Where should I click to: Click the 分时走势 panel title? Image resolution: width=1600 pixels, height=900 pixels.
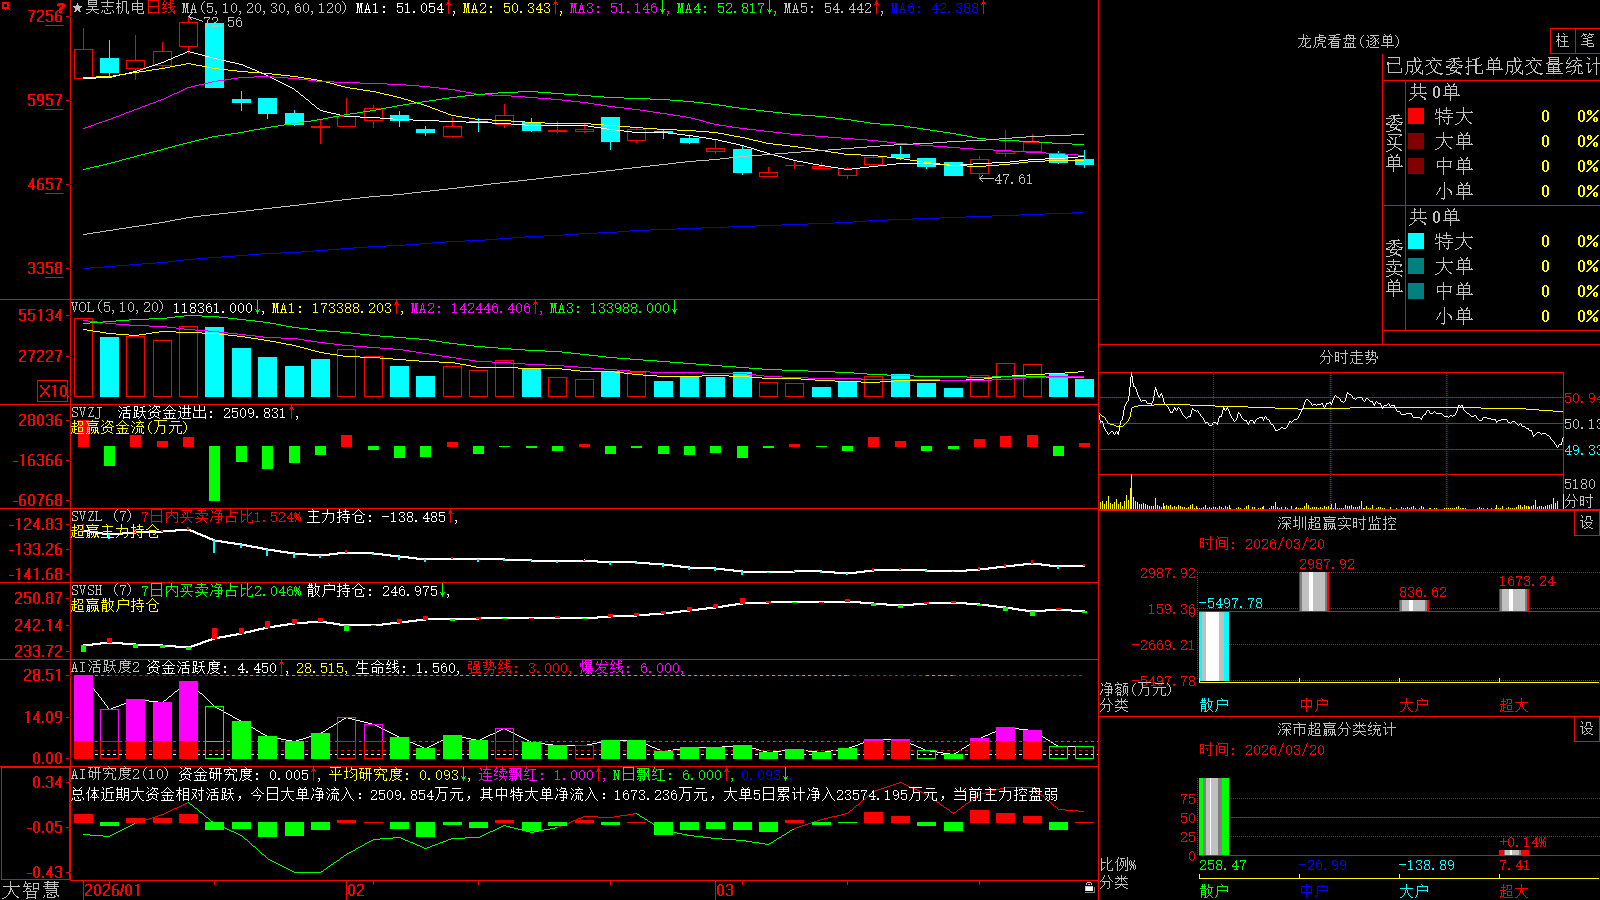coord(1348,357)
